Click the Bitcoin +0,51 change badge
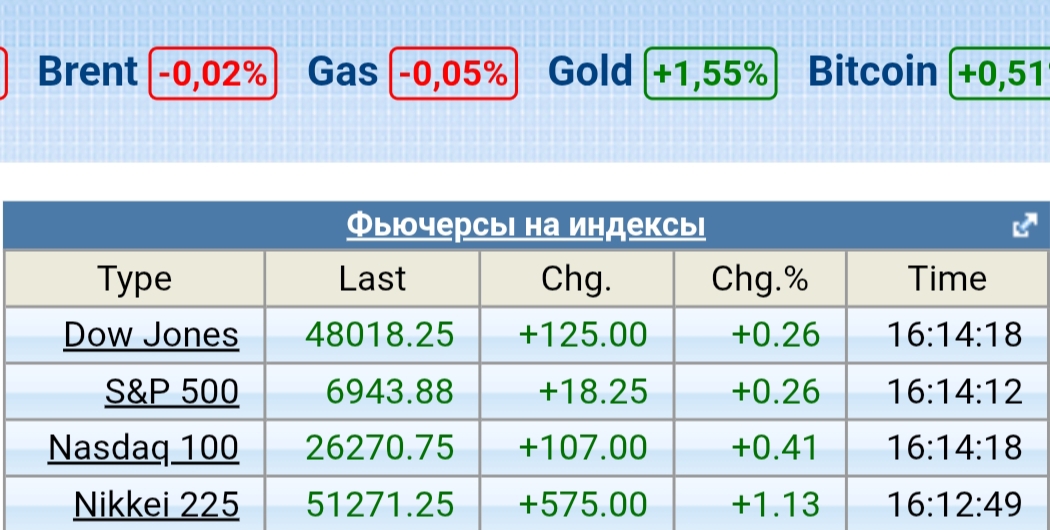The width and height of the screenshot is (1050, 530). [999, 73]
